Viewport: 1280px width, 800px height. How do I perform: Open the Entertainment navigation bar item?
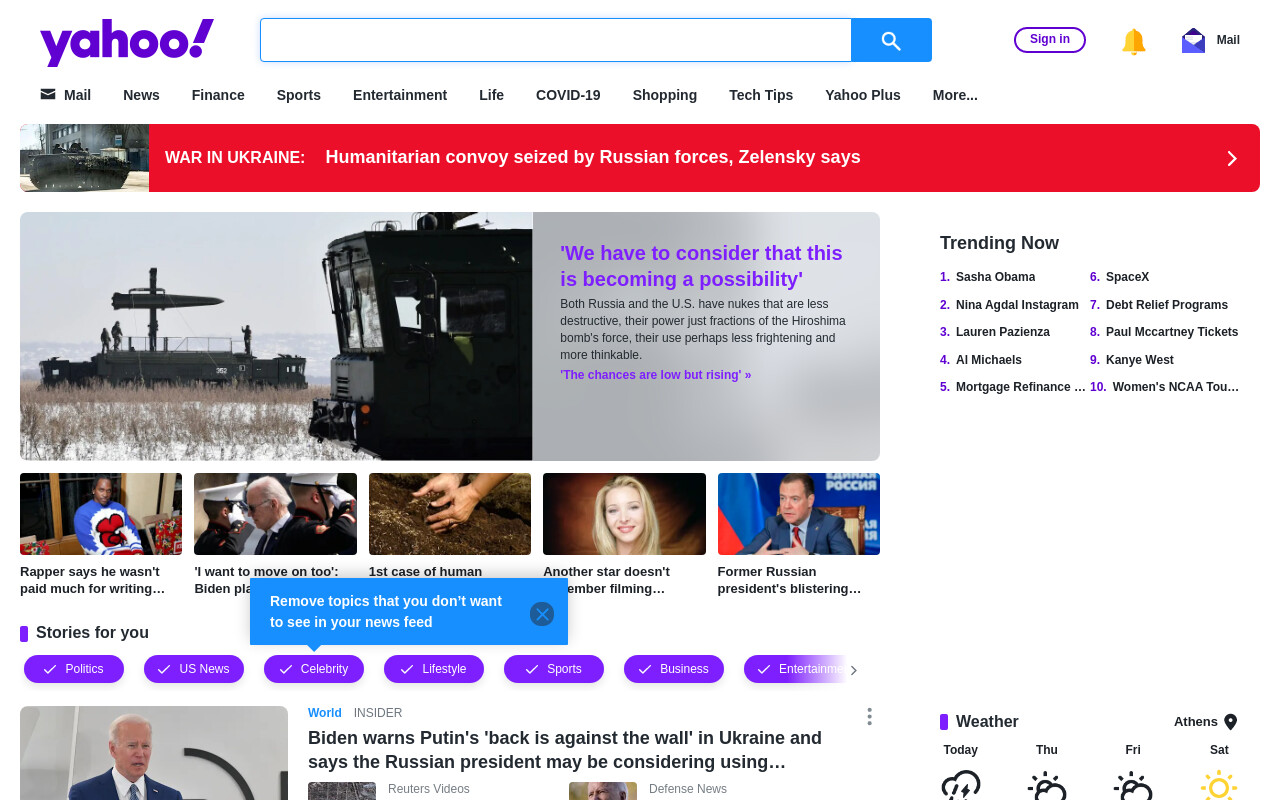tap(400, 95)
